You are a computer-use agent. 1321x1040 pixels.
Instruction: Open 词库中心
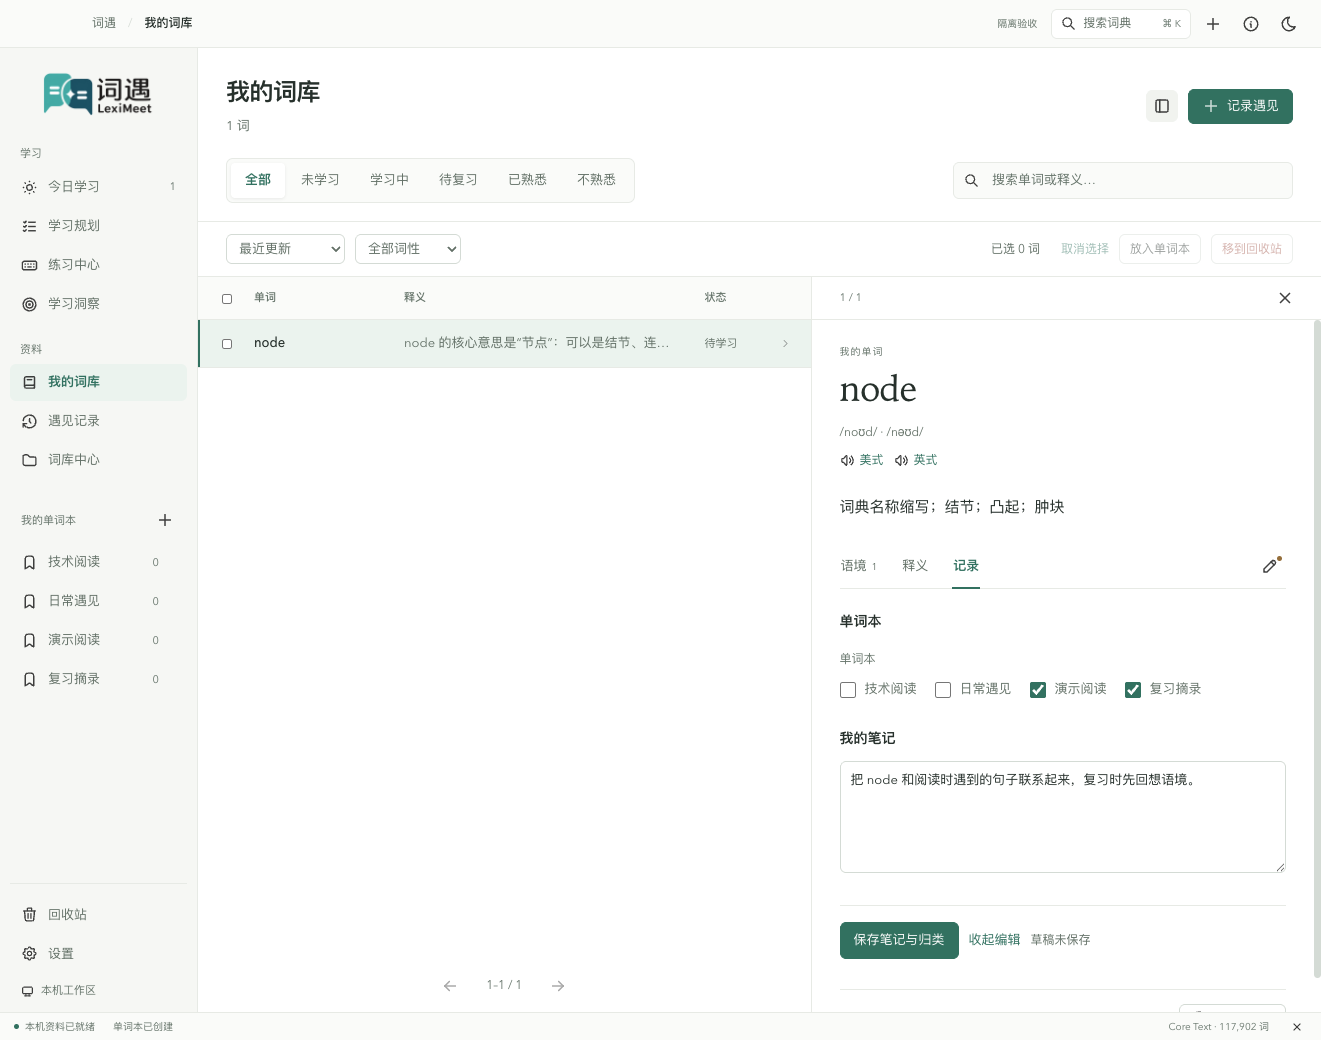(x=98, y=460)
